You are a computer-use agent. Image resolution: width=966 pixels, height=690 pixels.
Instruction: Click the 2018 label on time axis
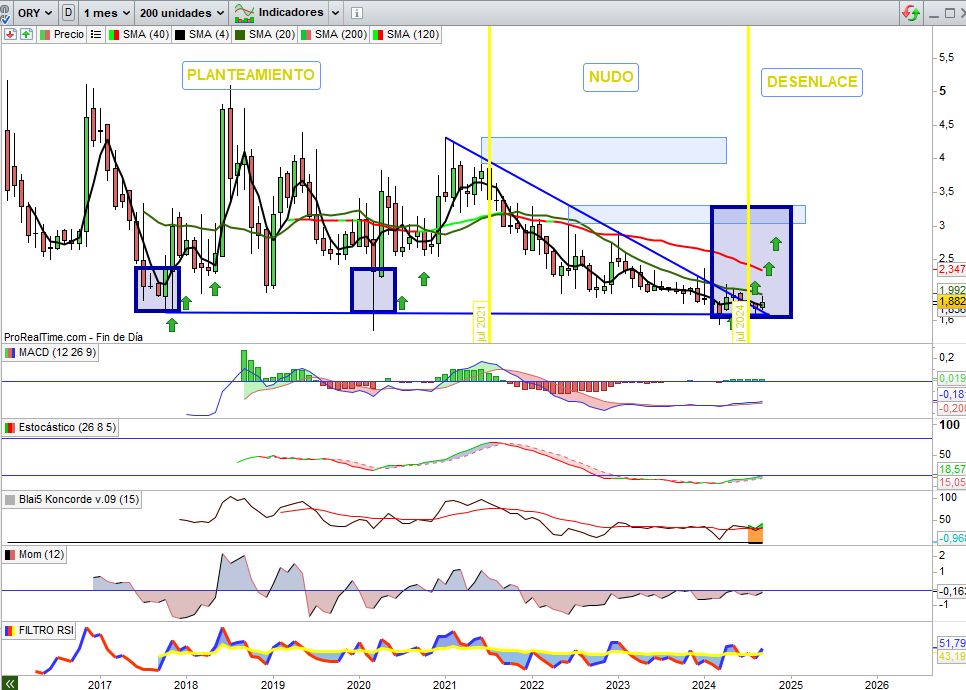tap(186, 684)
